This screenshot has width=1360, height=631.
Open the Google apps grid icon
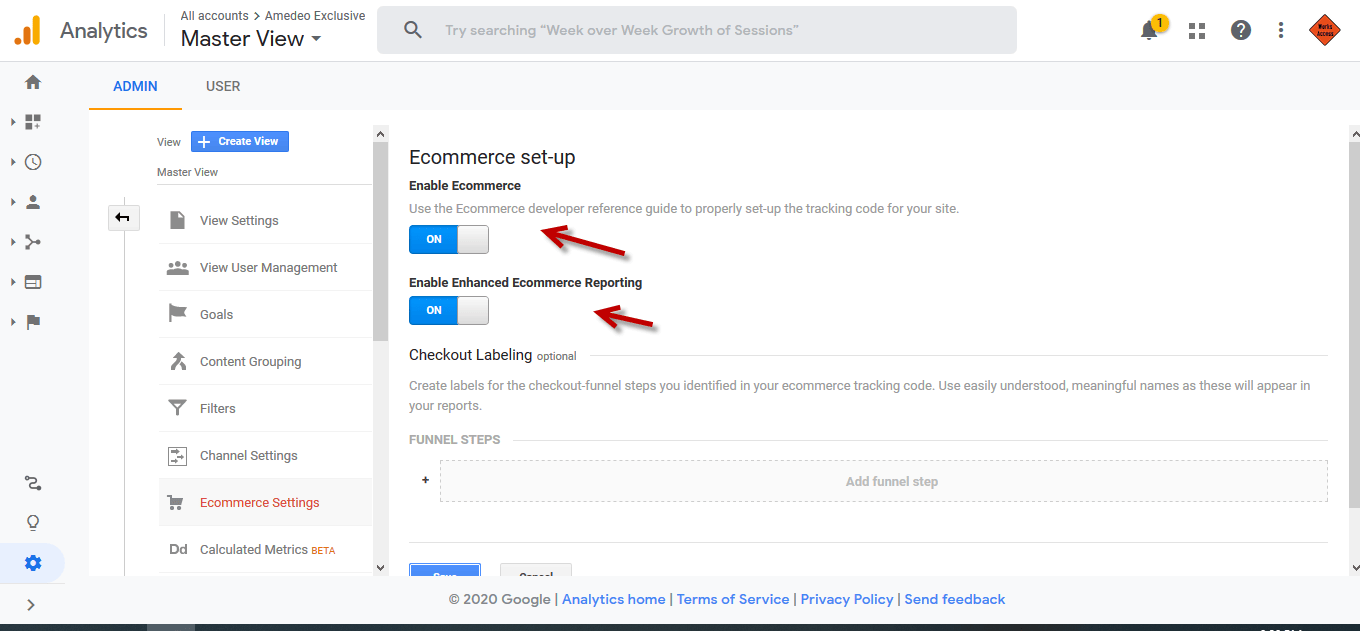pos(1196,30)
